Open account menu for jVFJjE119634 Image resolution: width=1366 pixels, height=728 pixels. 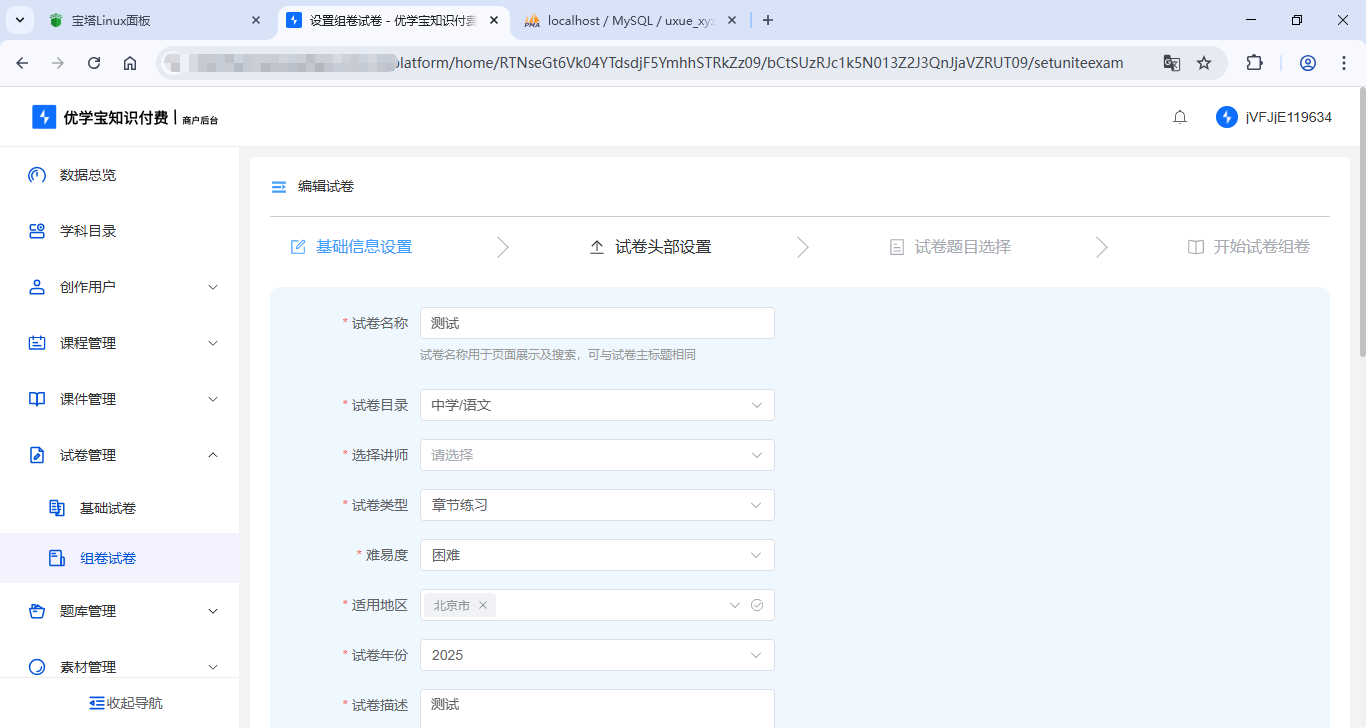(1287, 116)
